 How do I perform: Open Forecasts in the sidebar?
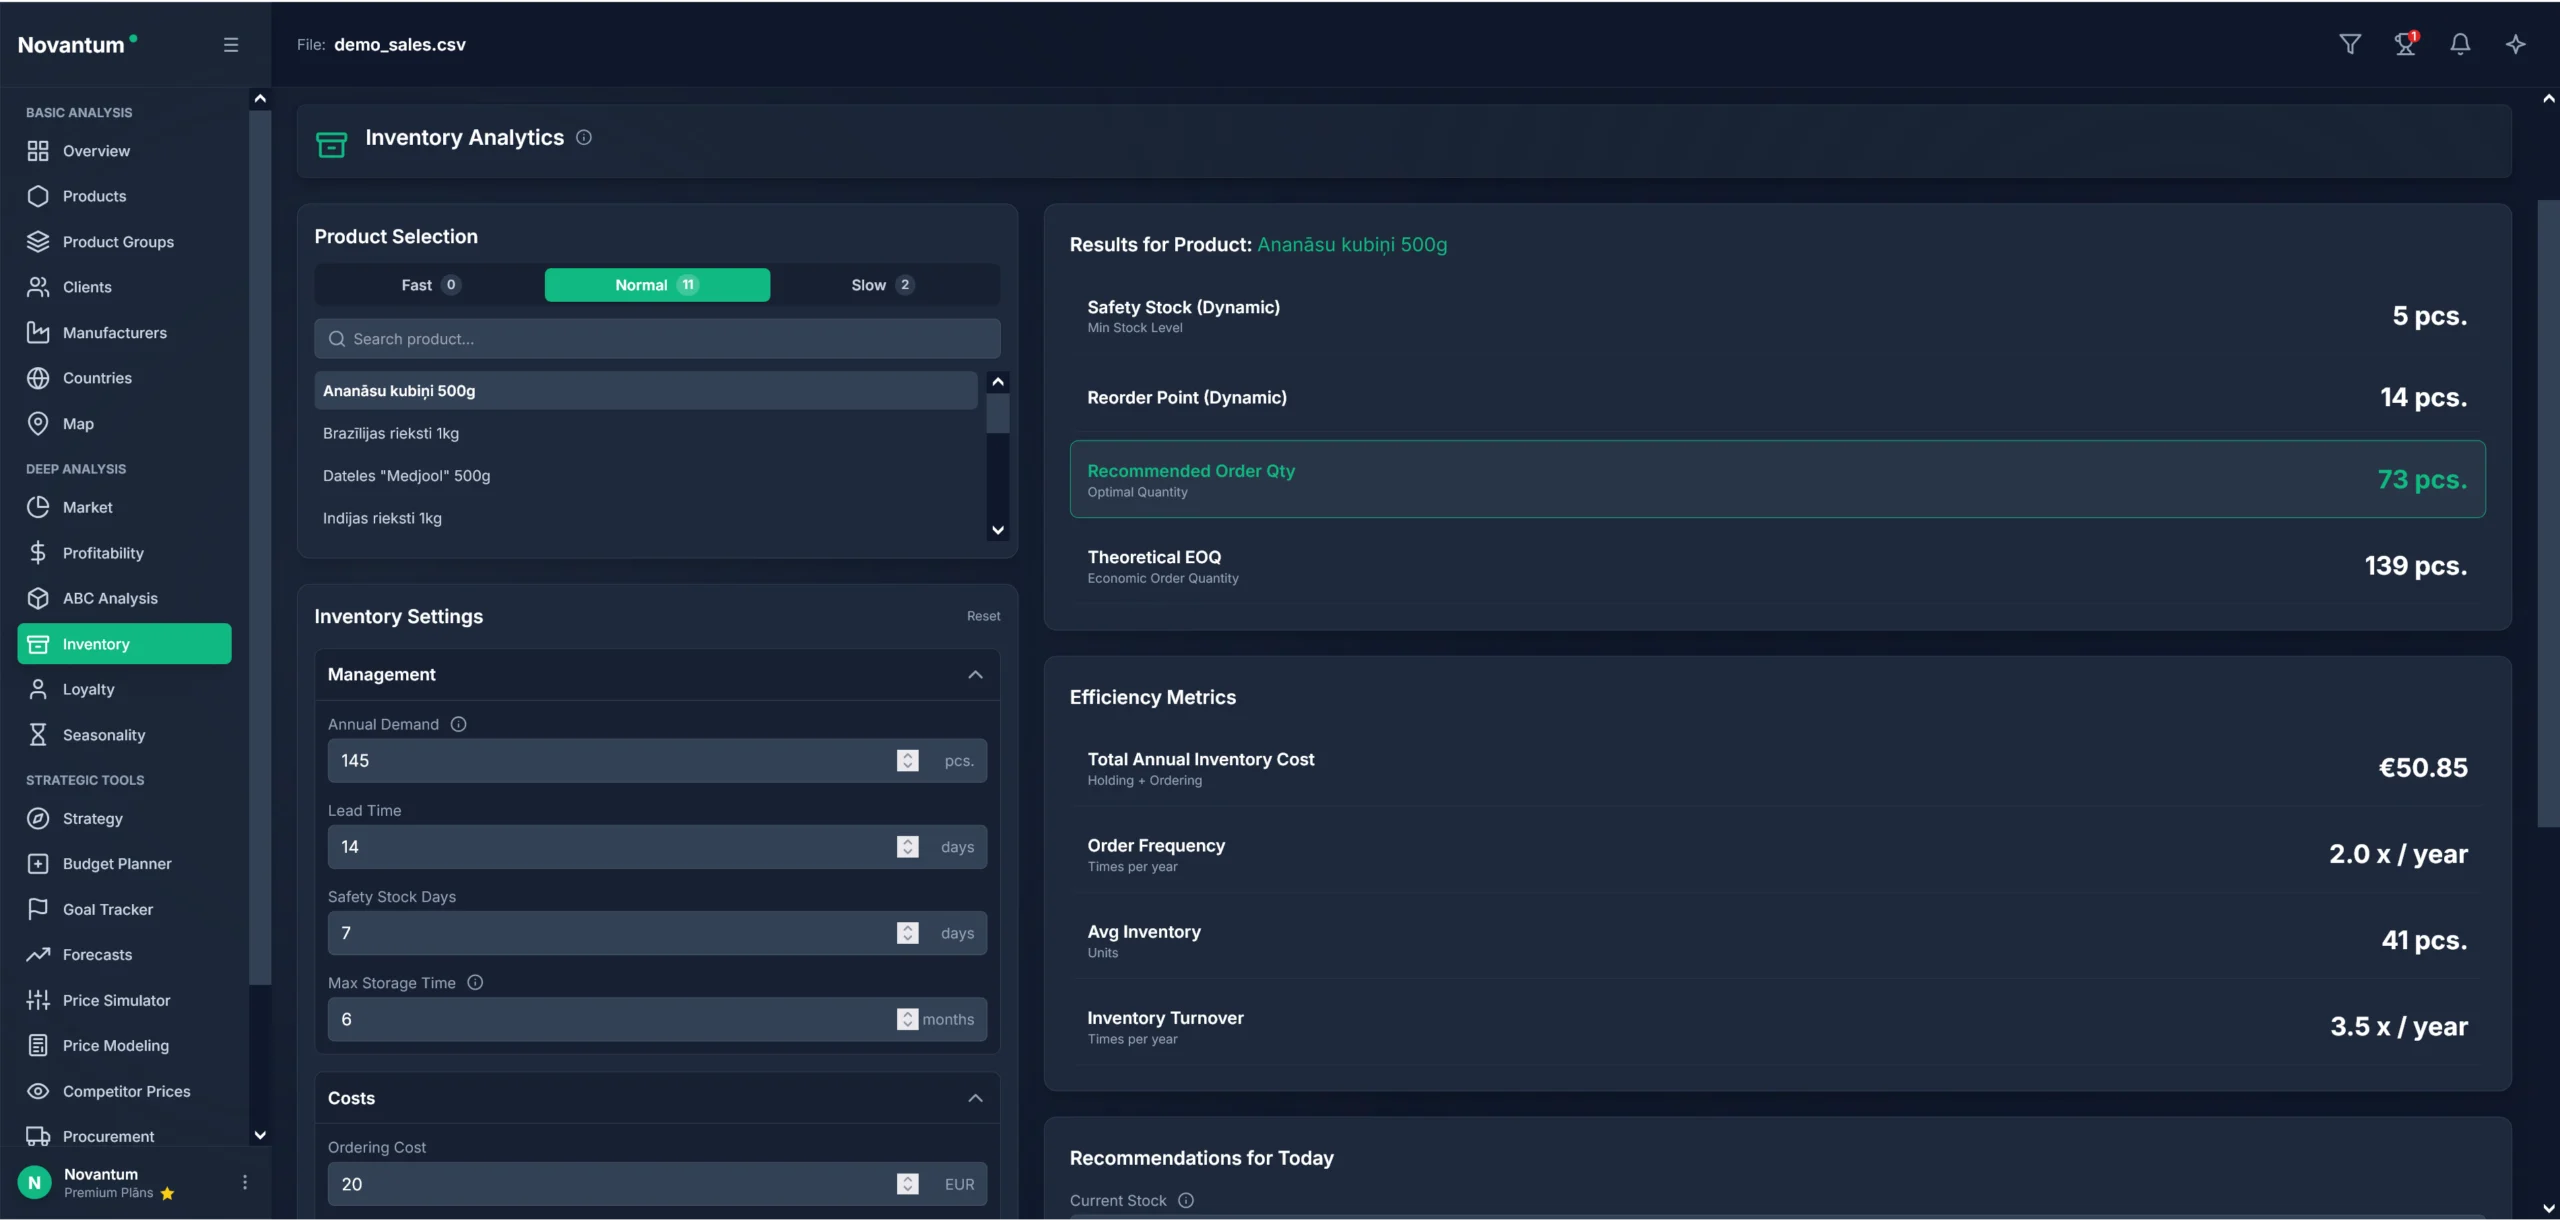pyautogui.click(x=96, y=954)
